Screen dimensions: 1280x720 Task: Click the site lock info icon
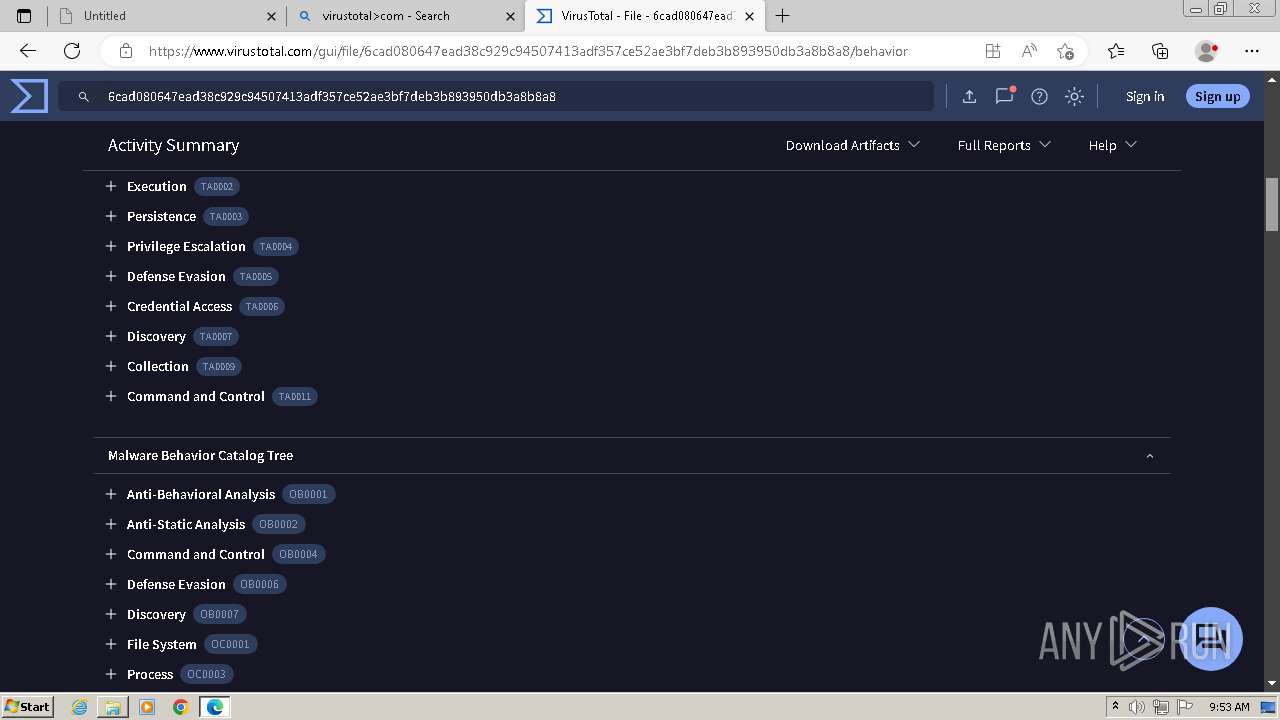tap(126, 51)
